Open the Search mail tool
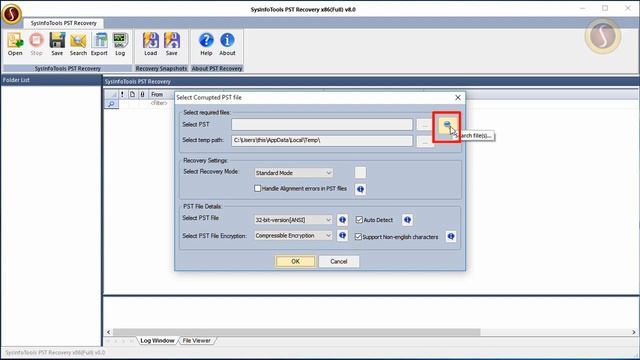640x360 pixels. click(78, 44)
